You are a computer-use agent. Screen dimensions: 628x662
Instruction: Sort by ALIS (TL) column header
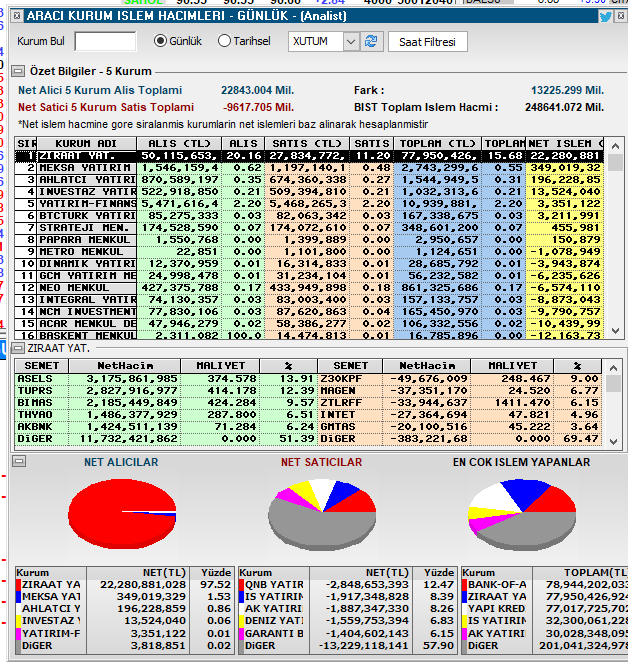coord(179,143)
